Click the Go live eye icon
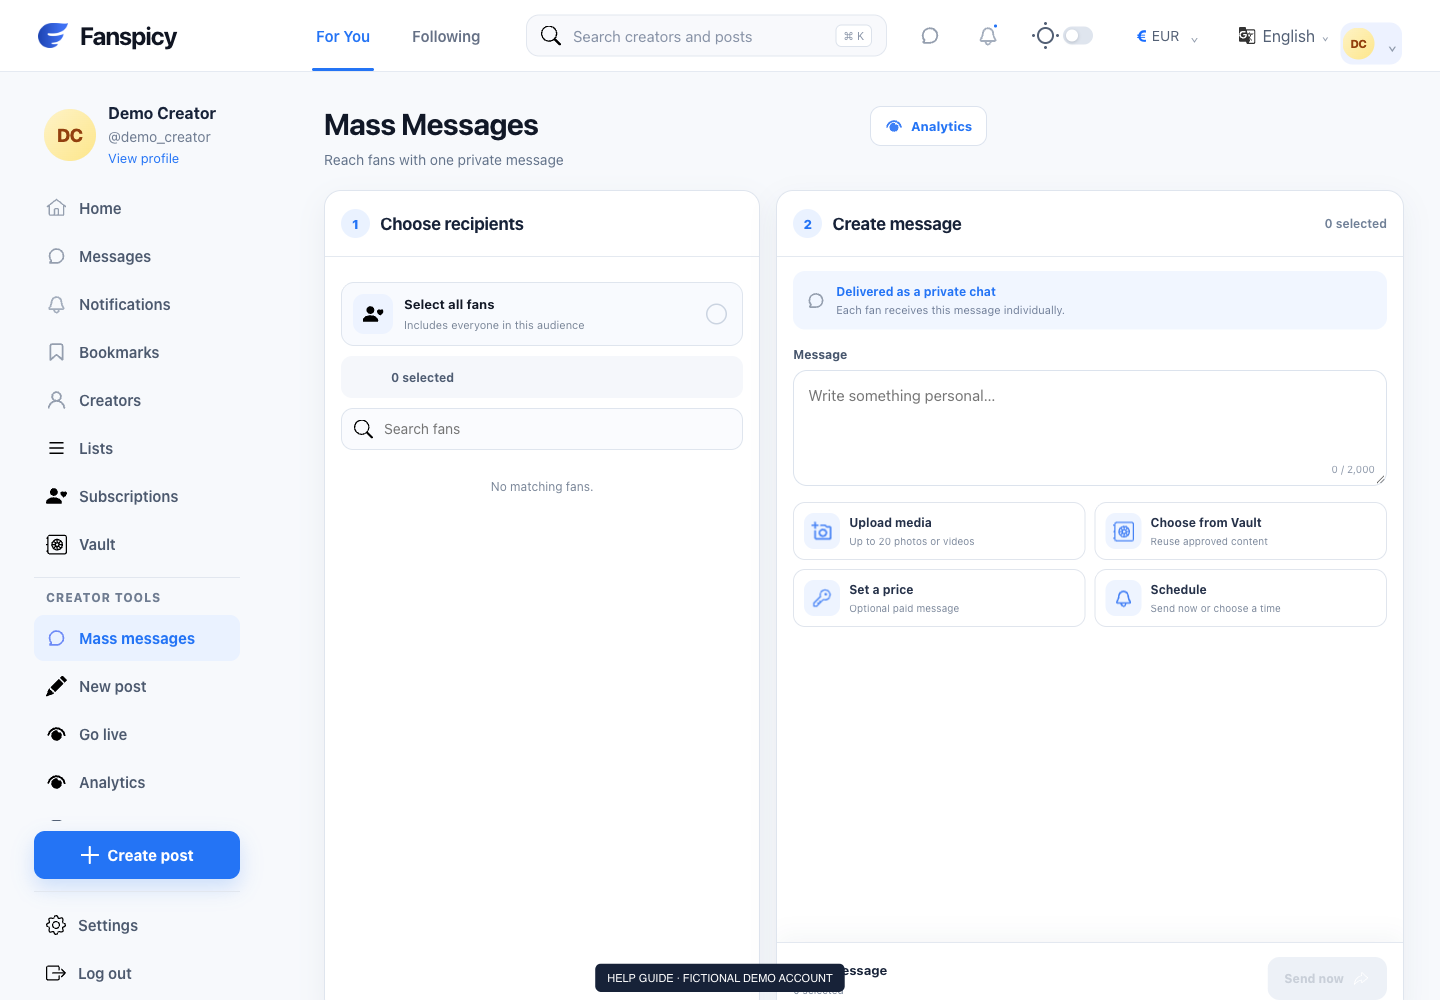 pyautogui.click(x=57, y=734)
